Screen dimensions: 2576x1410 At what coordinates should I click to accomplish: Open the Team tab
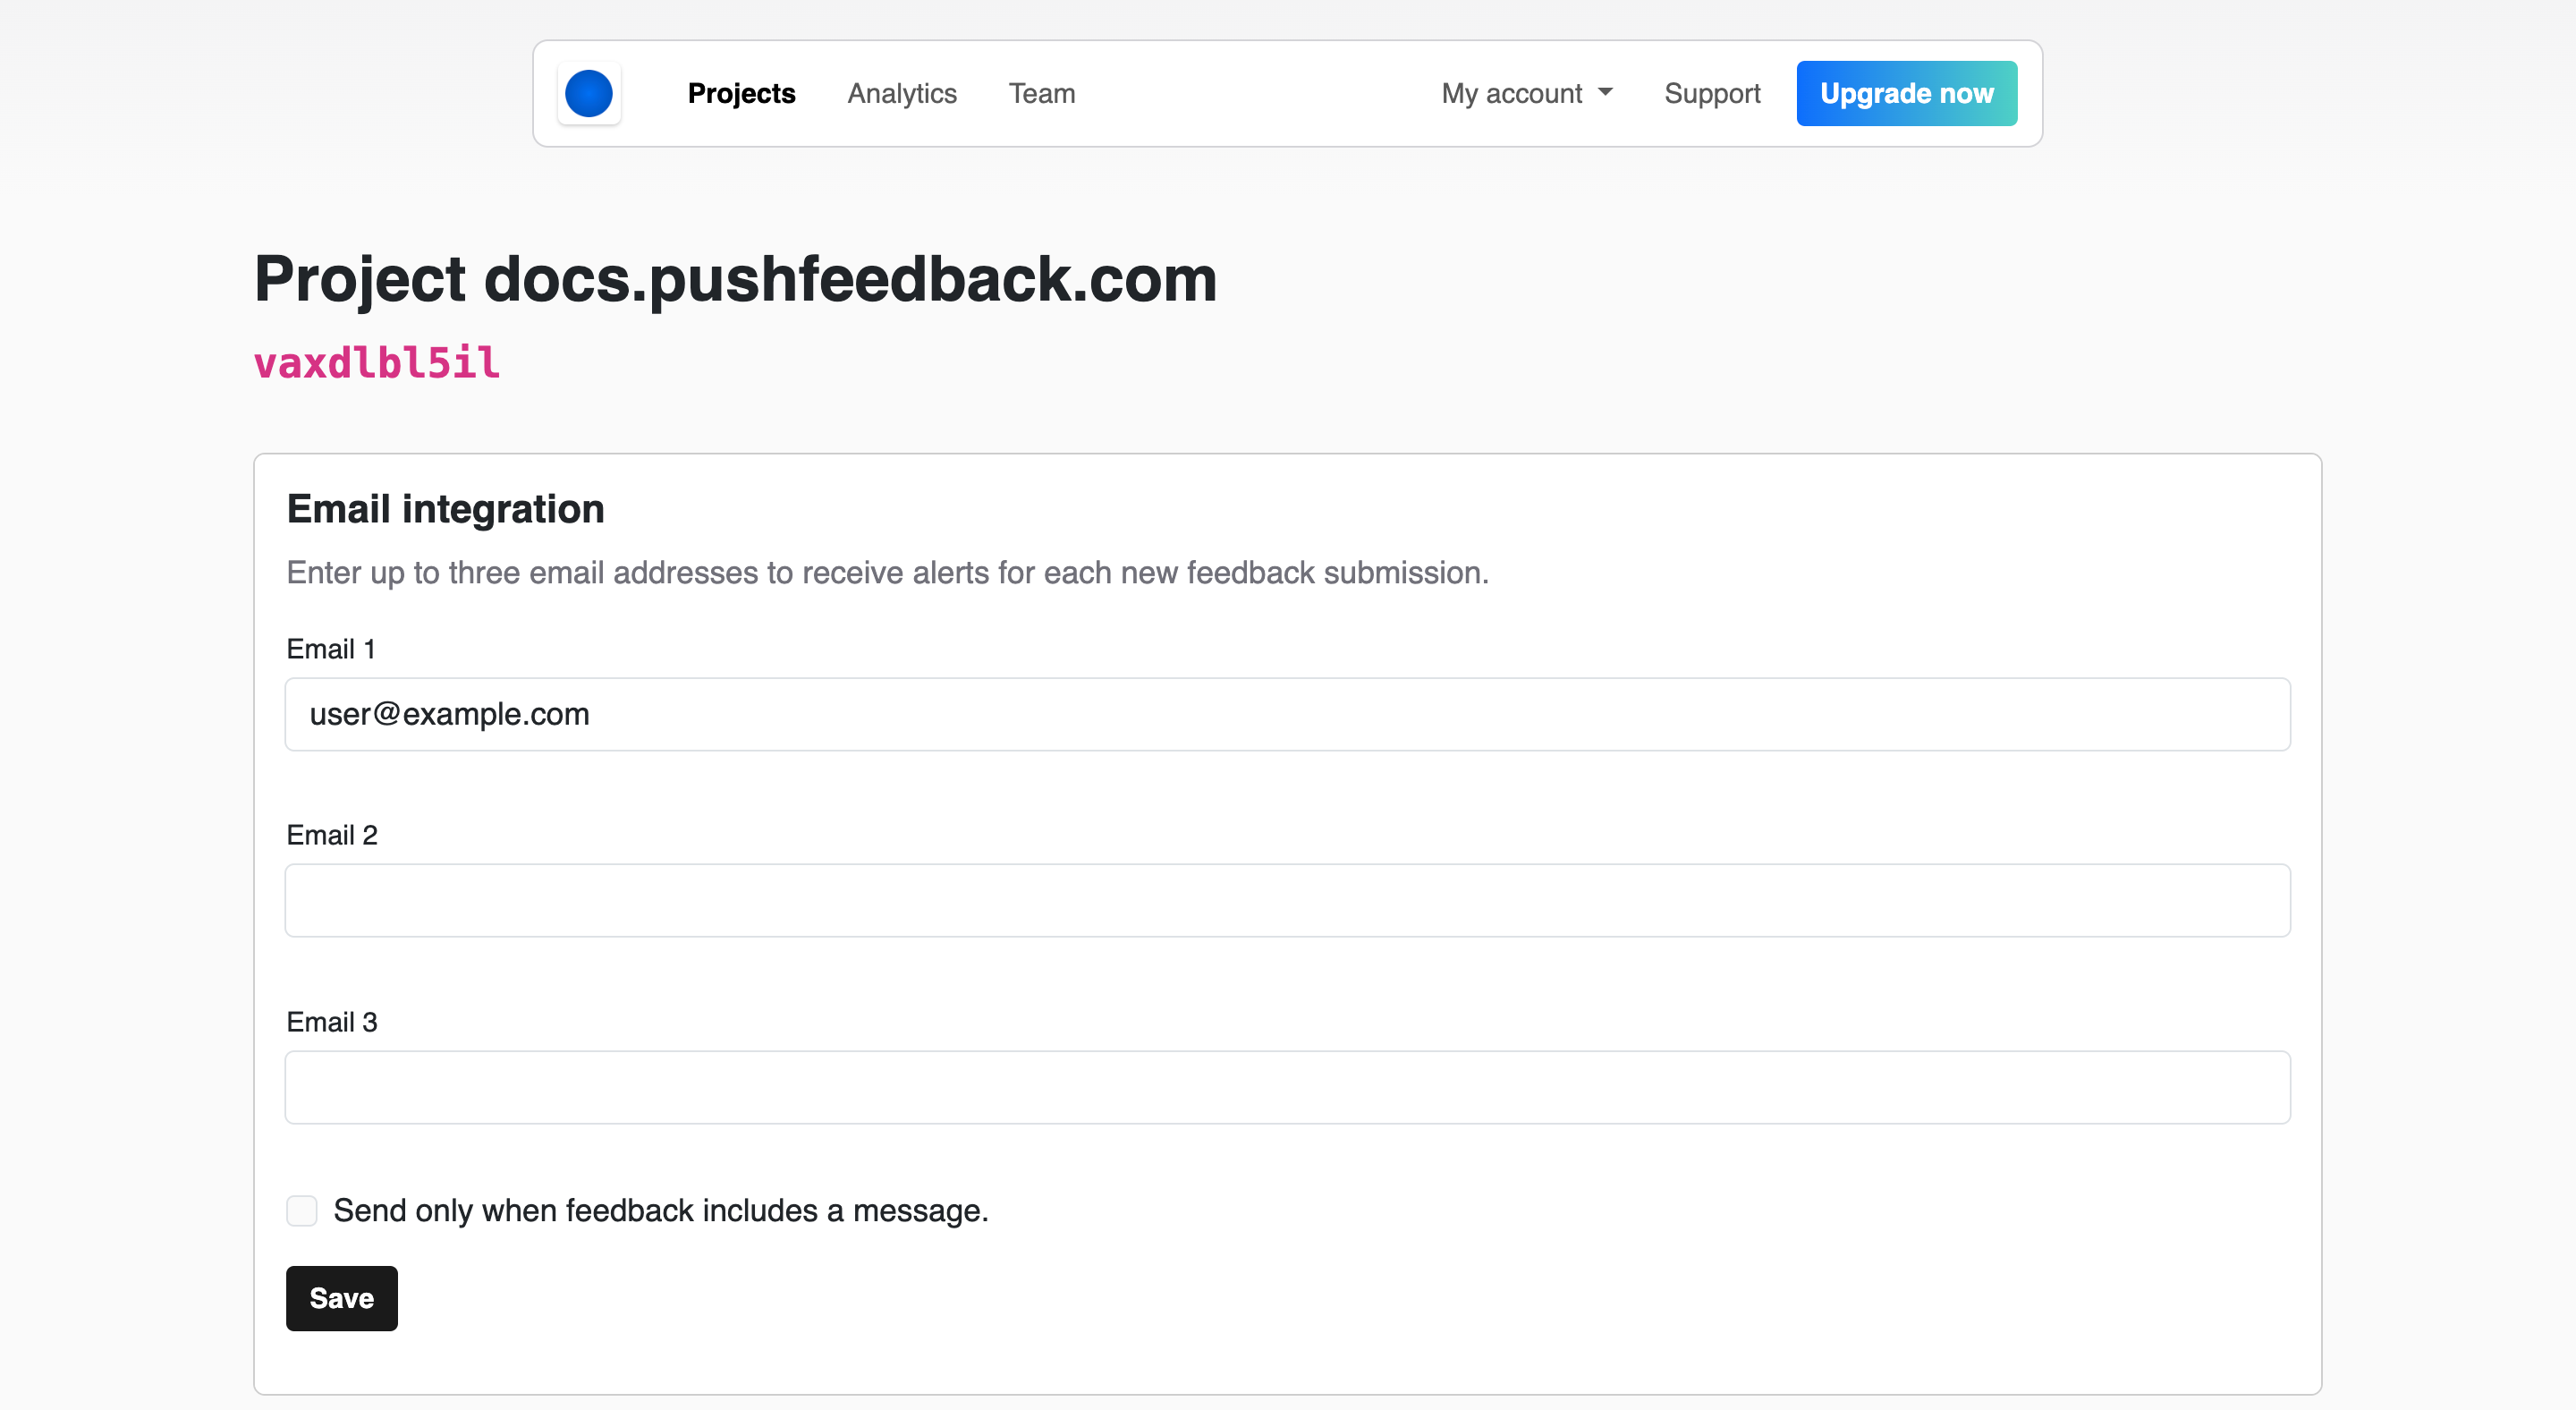pos(1041,94)
